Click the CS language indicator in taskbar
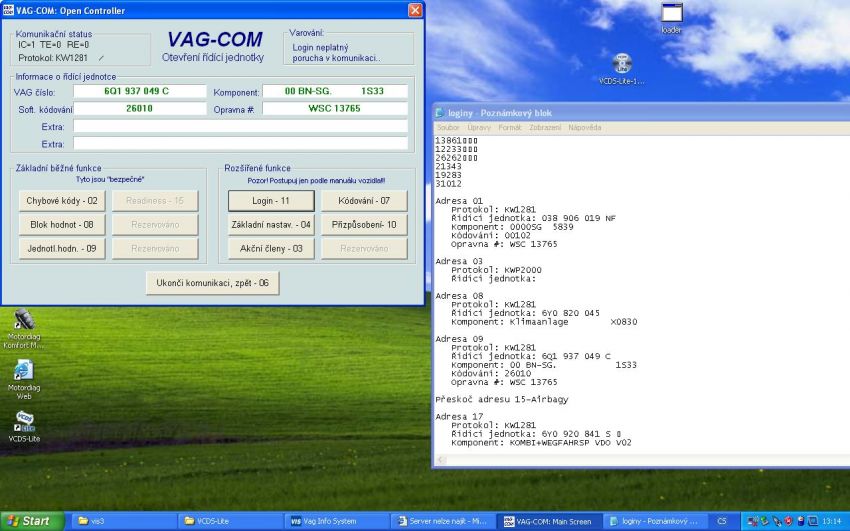This screenshot has height=531, width=850. click(722, 521)
